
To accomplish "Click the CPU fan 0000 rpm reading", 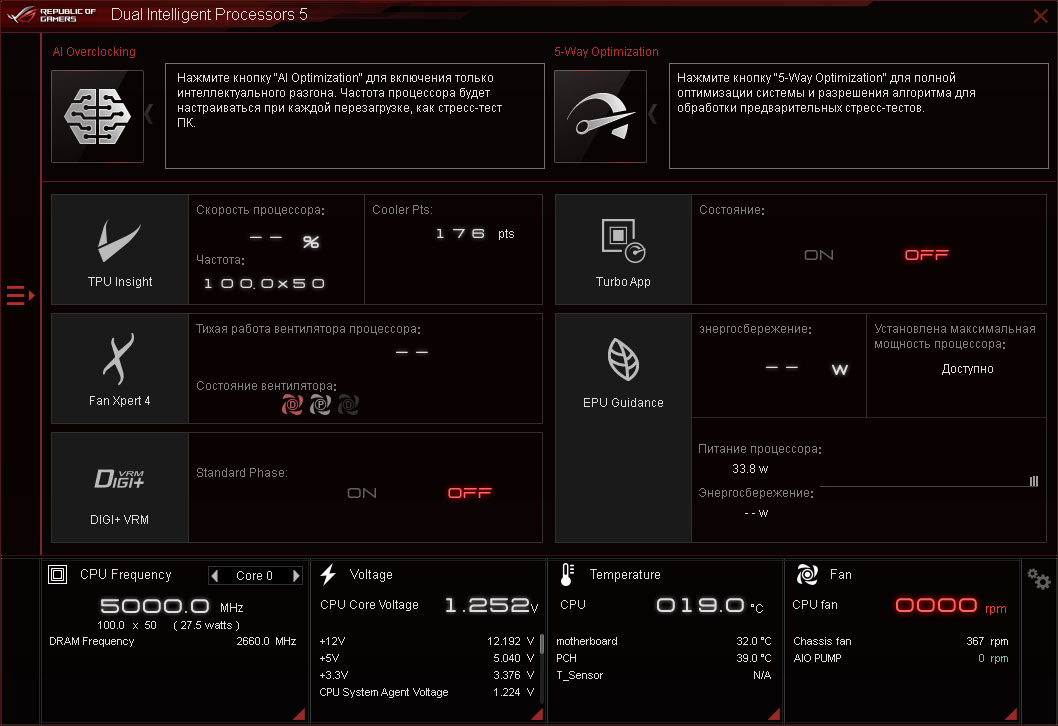I will coord(951,605).
